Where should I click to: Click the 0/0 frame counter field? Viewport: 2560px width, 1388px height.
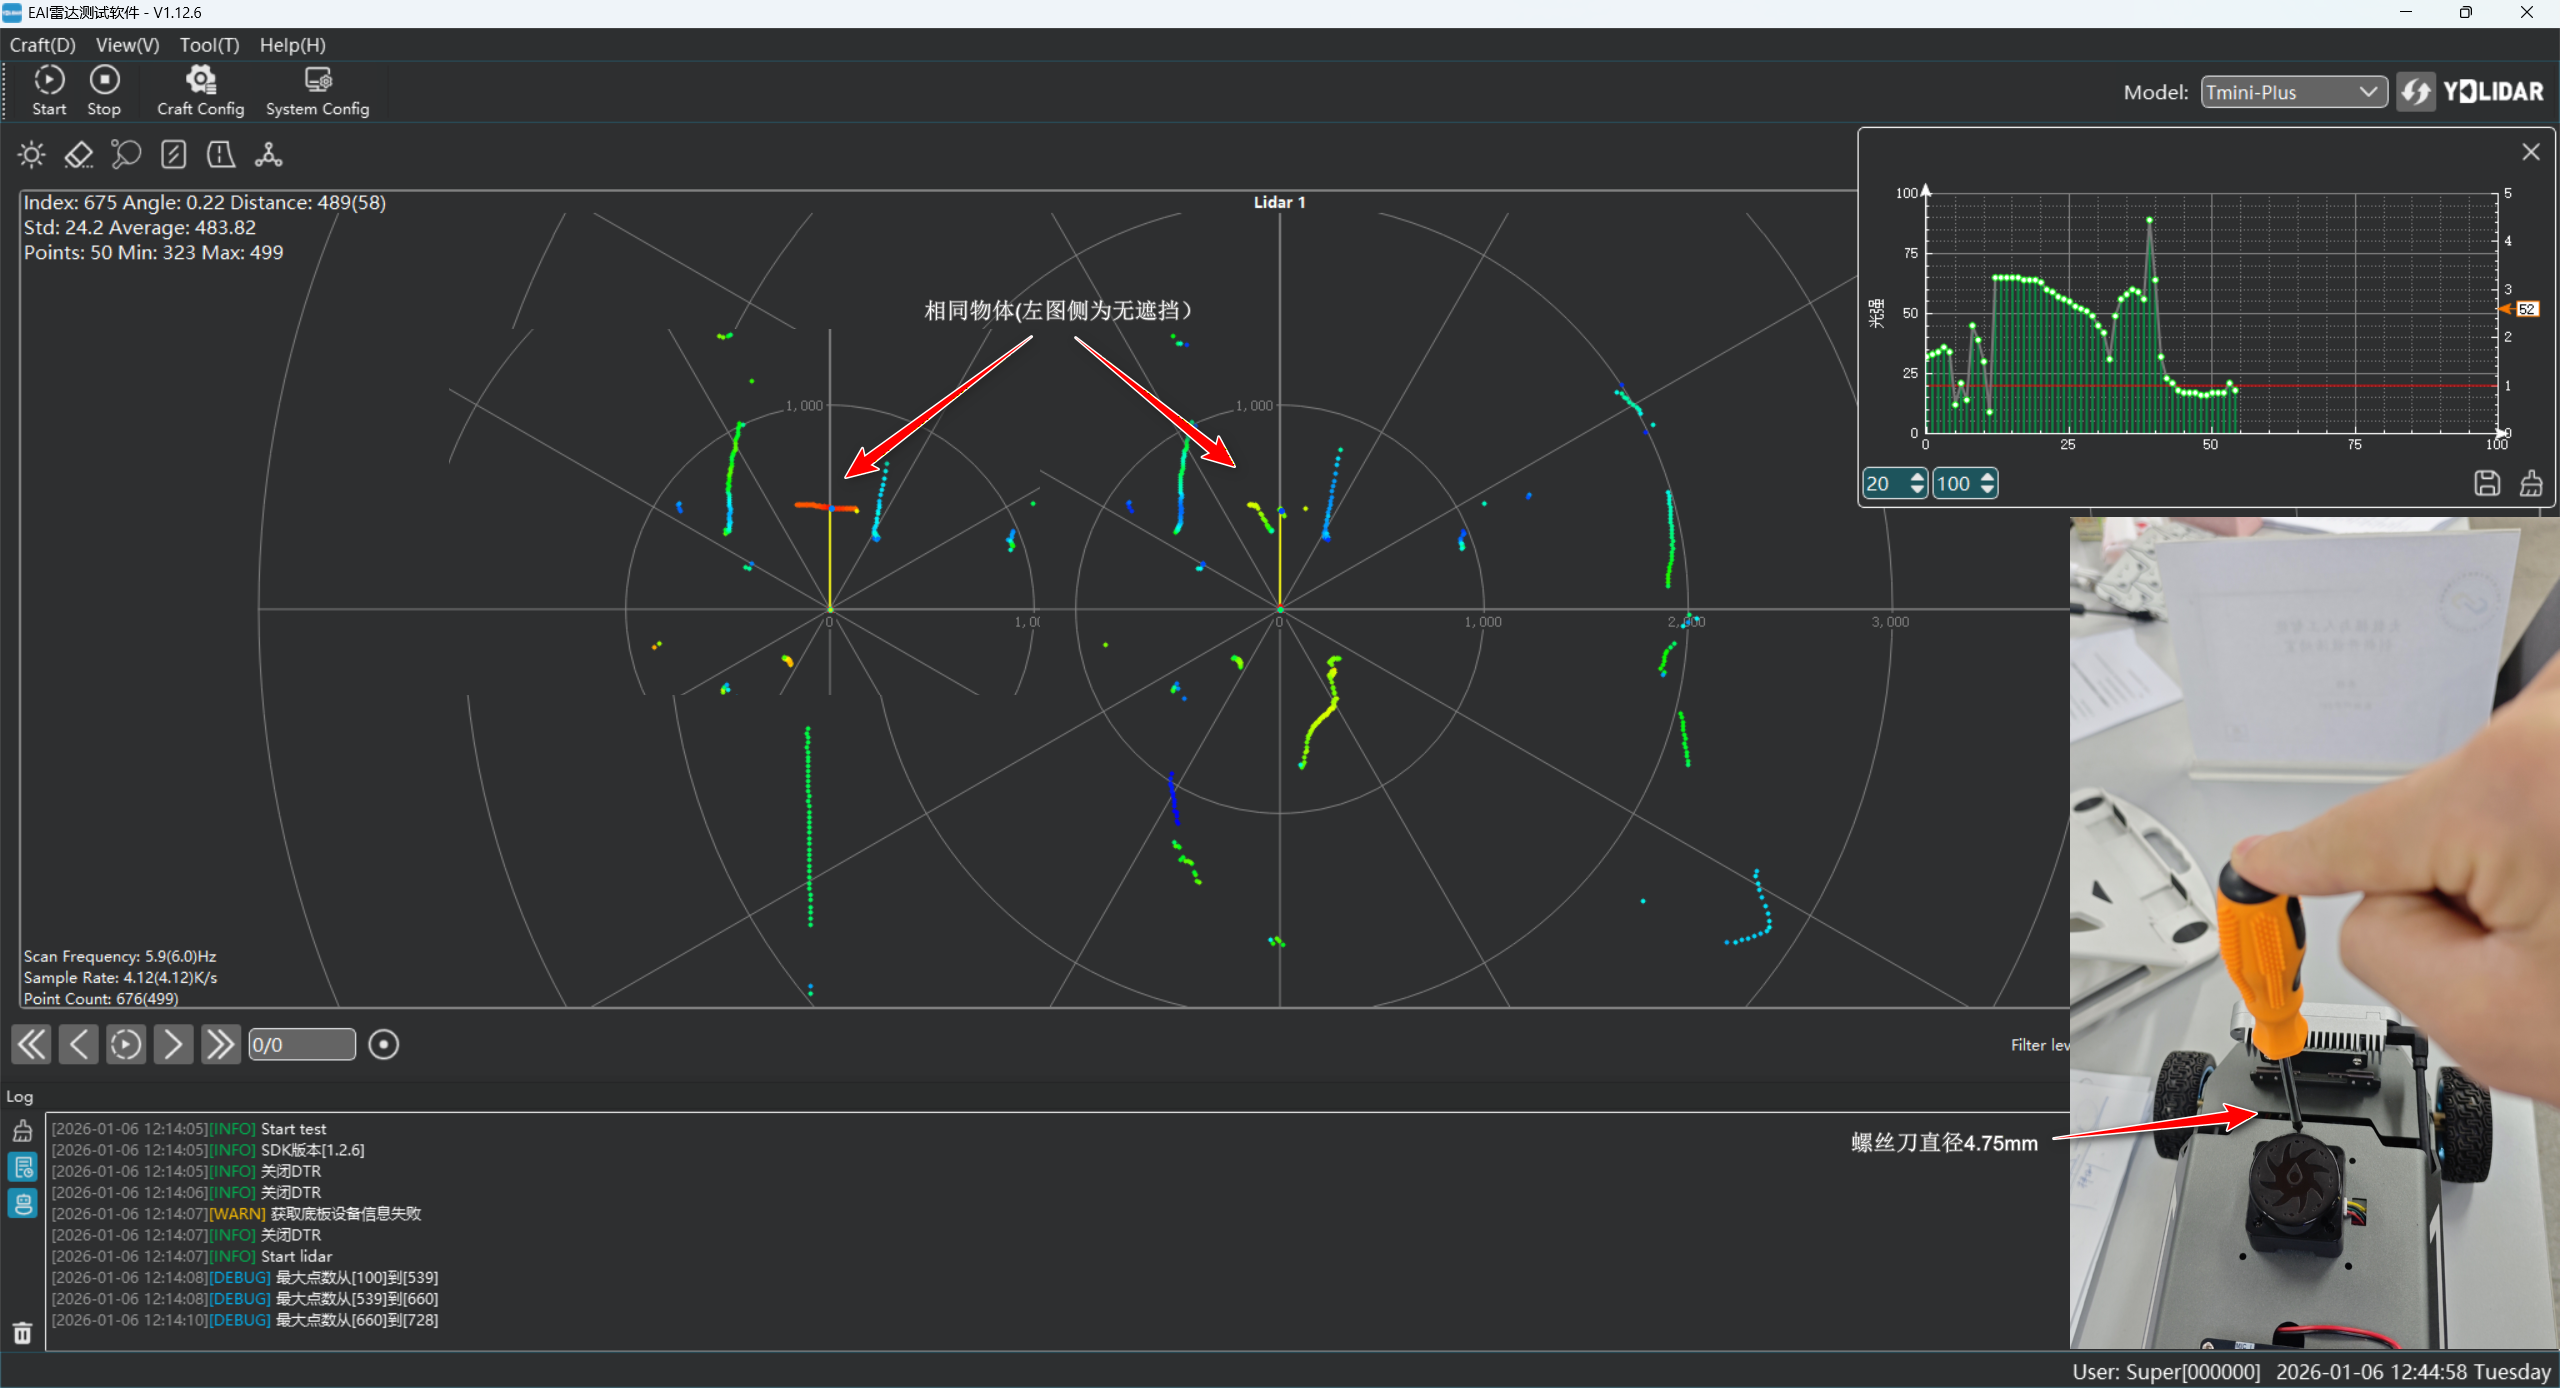(x=300, y=1045)
